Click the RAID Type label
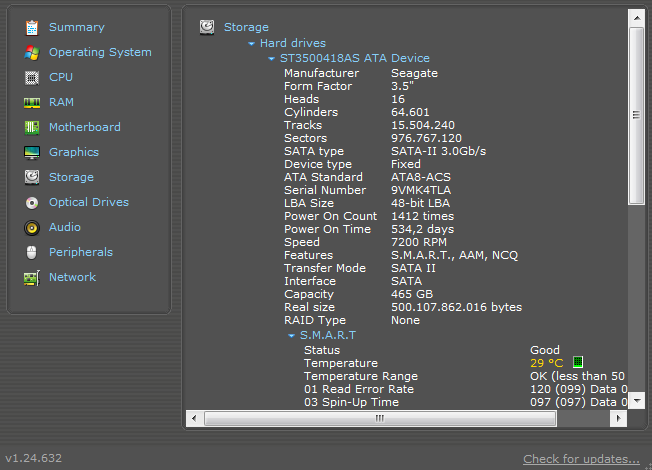 [315, 320]
